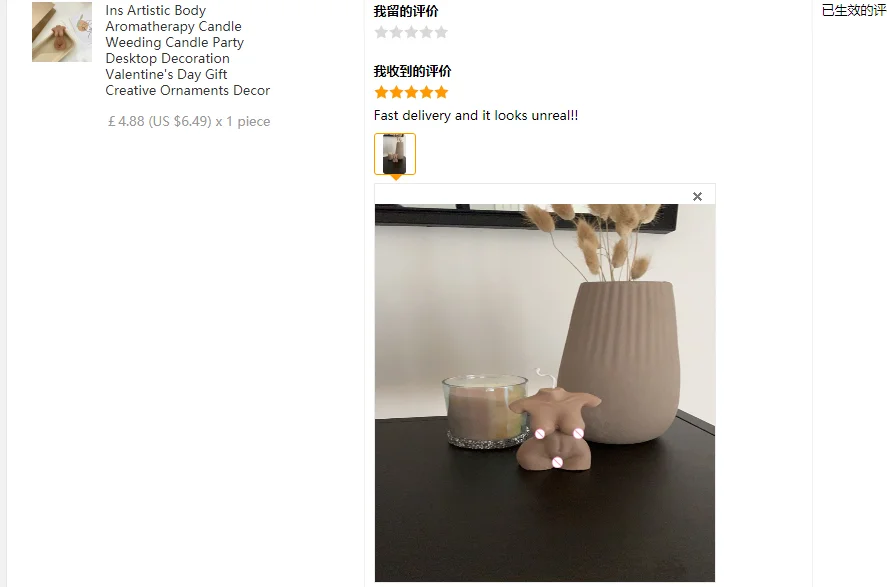Rate one star under 我留的评价
Viewport: 887px width, 587px height.
tap(381, 32)
